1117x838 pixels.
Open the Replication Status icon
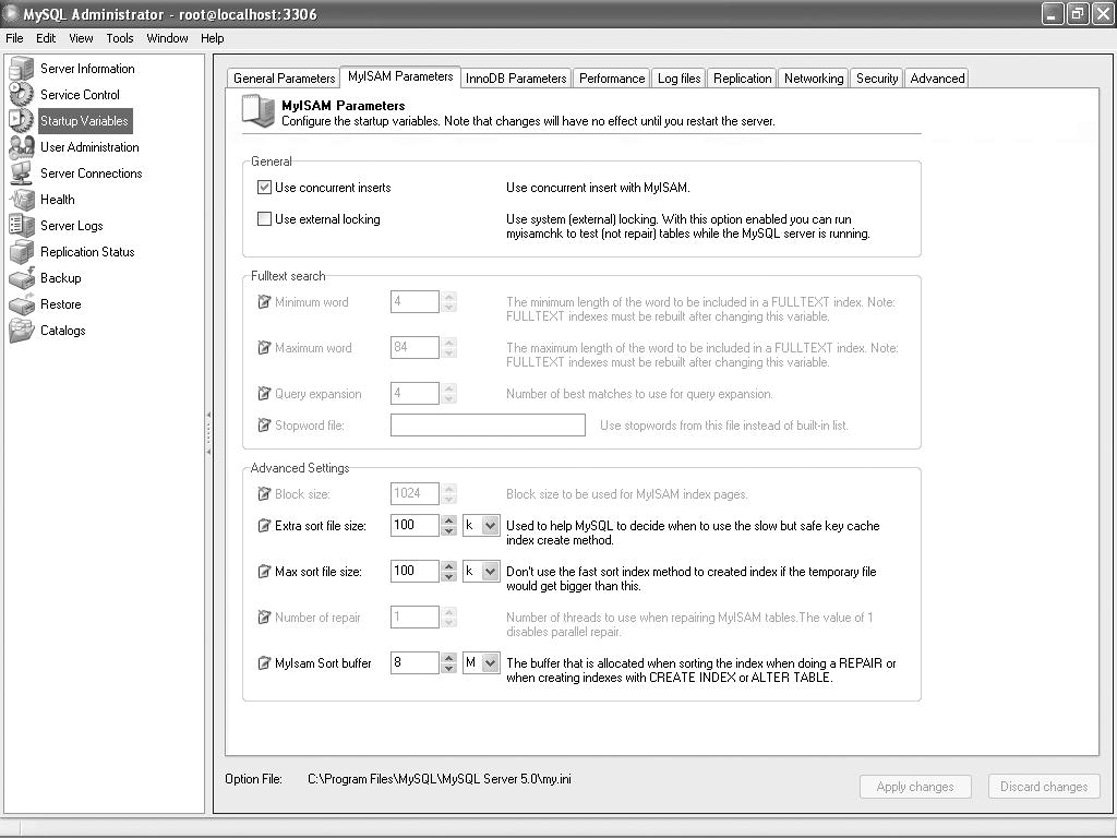coord(21,252)
